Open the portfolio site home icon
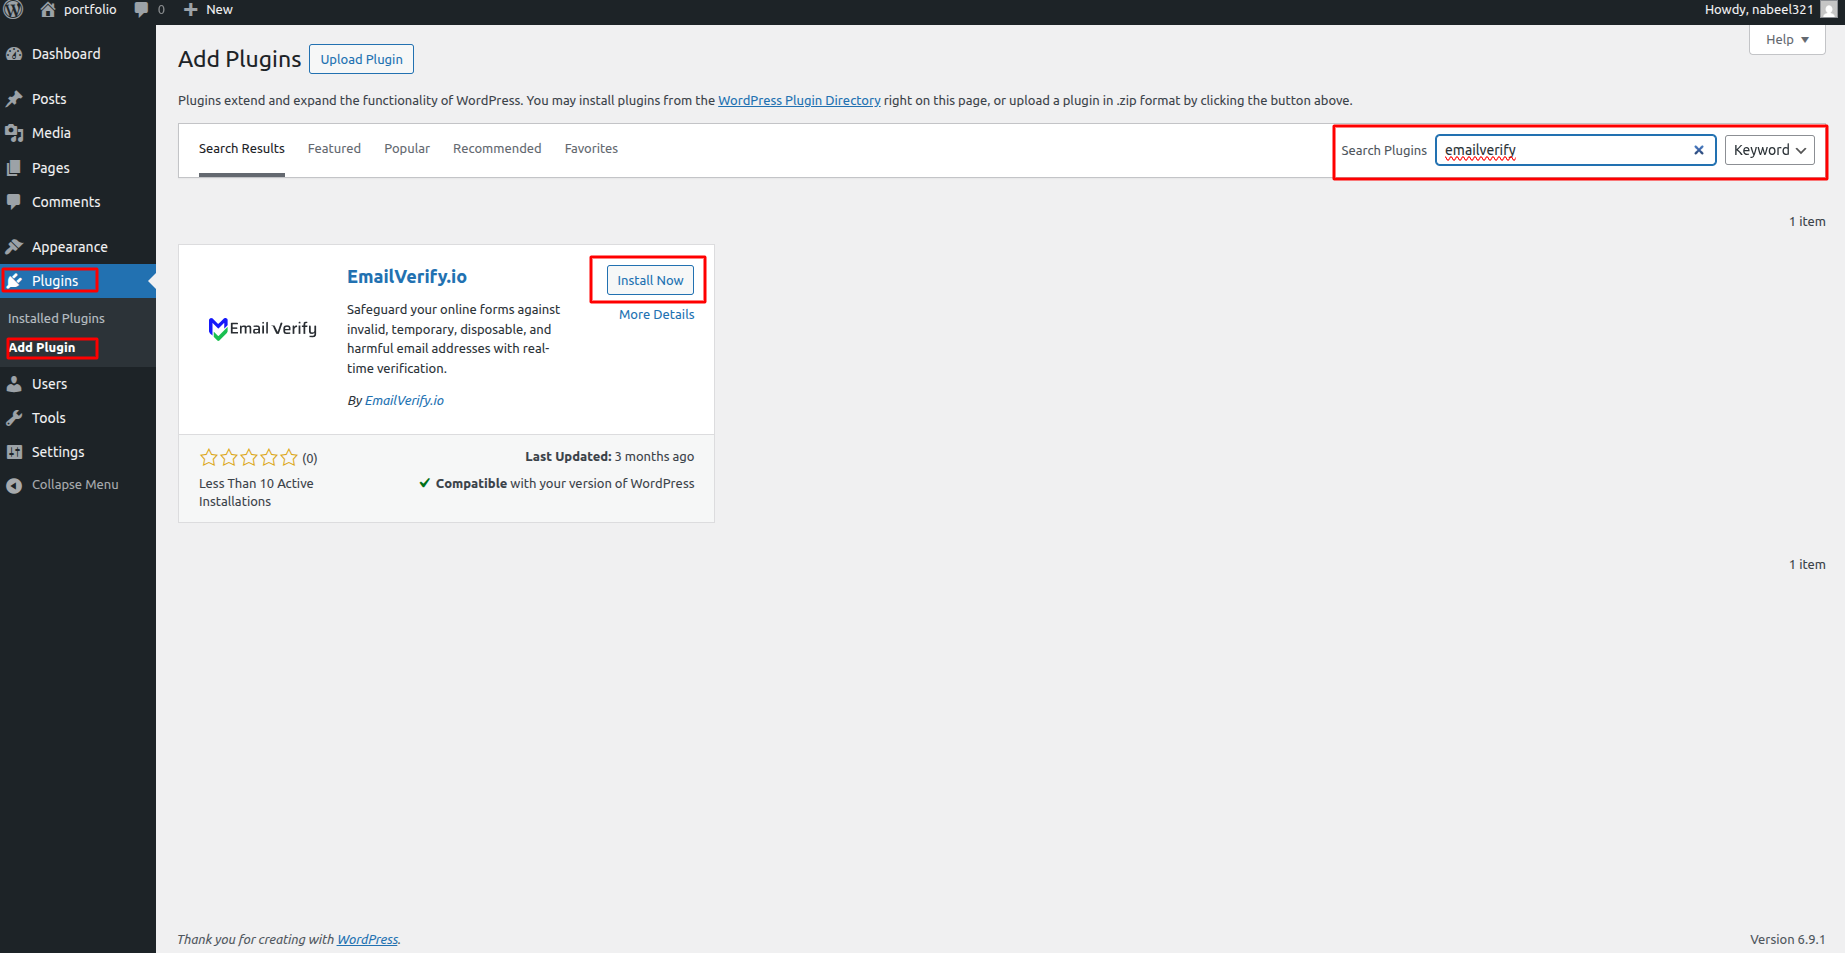 48,10
